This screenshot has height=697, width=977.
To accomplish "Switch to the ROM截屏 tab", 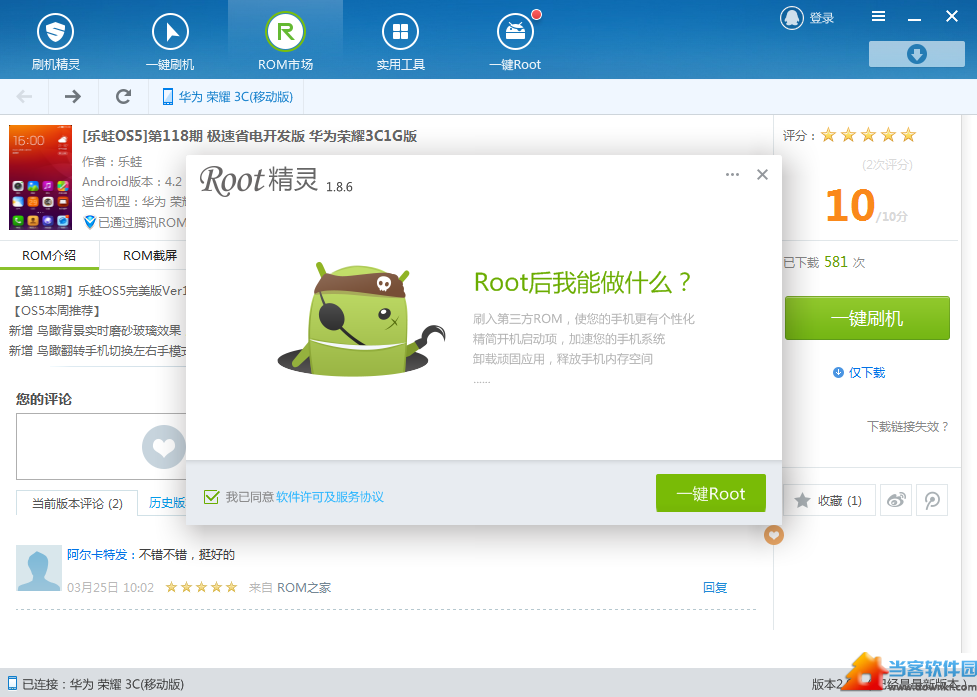I will (x=150, y=255).
